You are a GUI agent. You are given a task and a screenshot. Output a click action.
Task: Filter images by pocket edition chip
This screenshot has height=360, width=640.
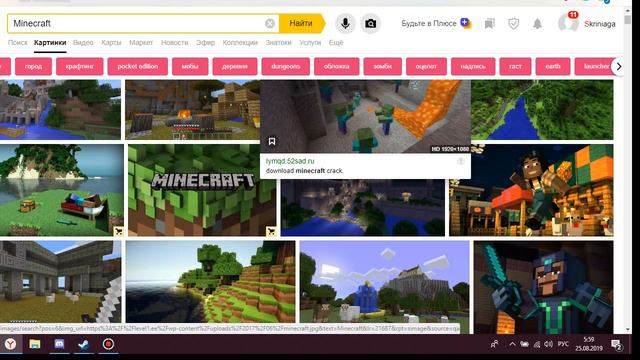click(x=138, y=67)
